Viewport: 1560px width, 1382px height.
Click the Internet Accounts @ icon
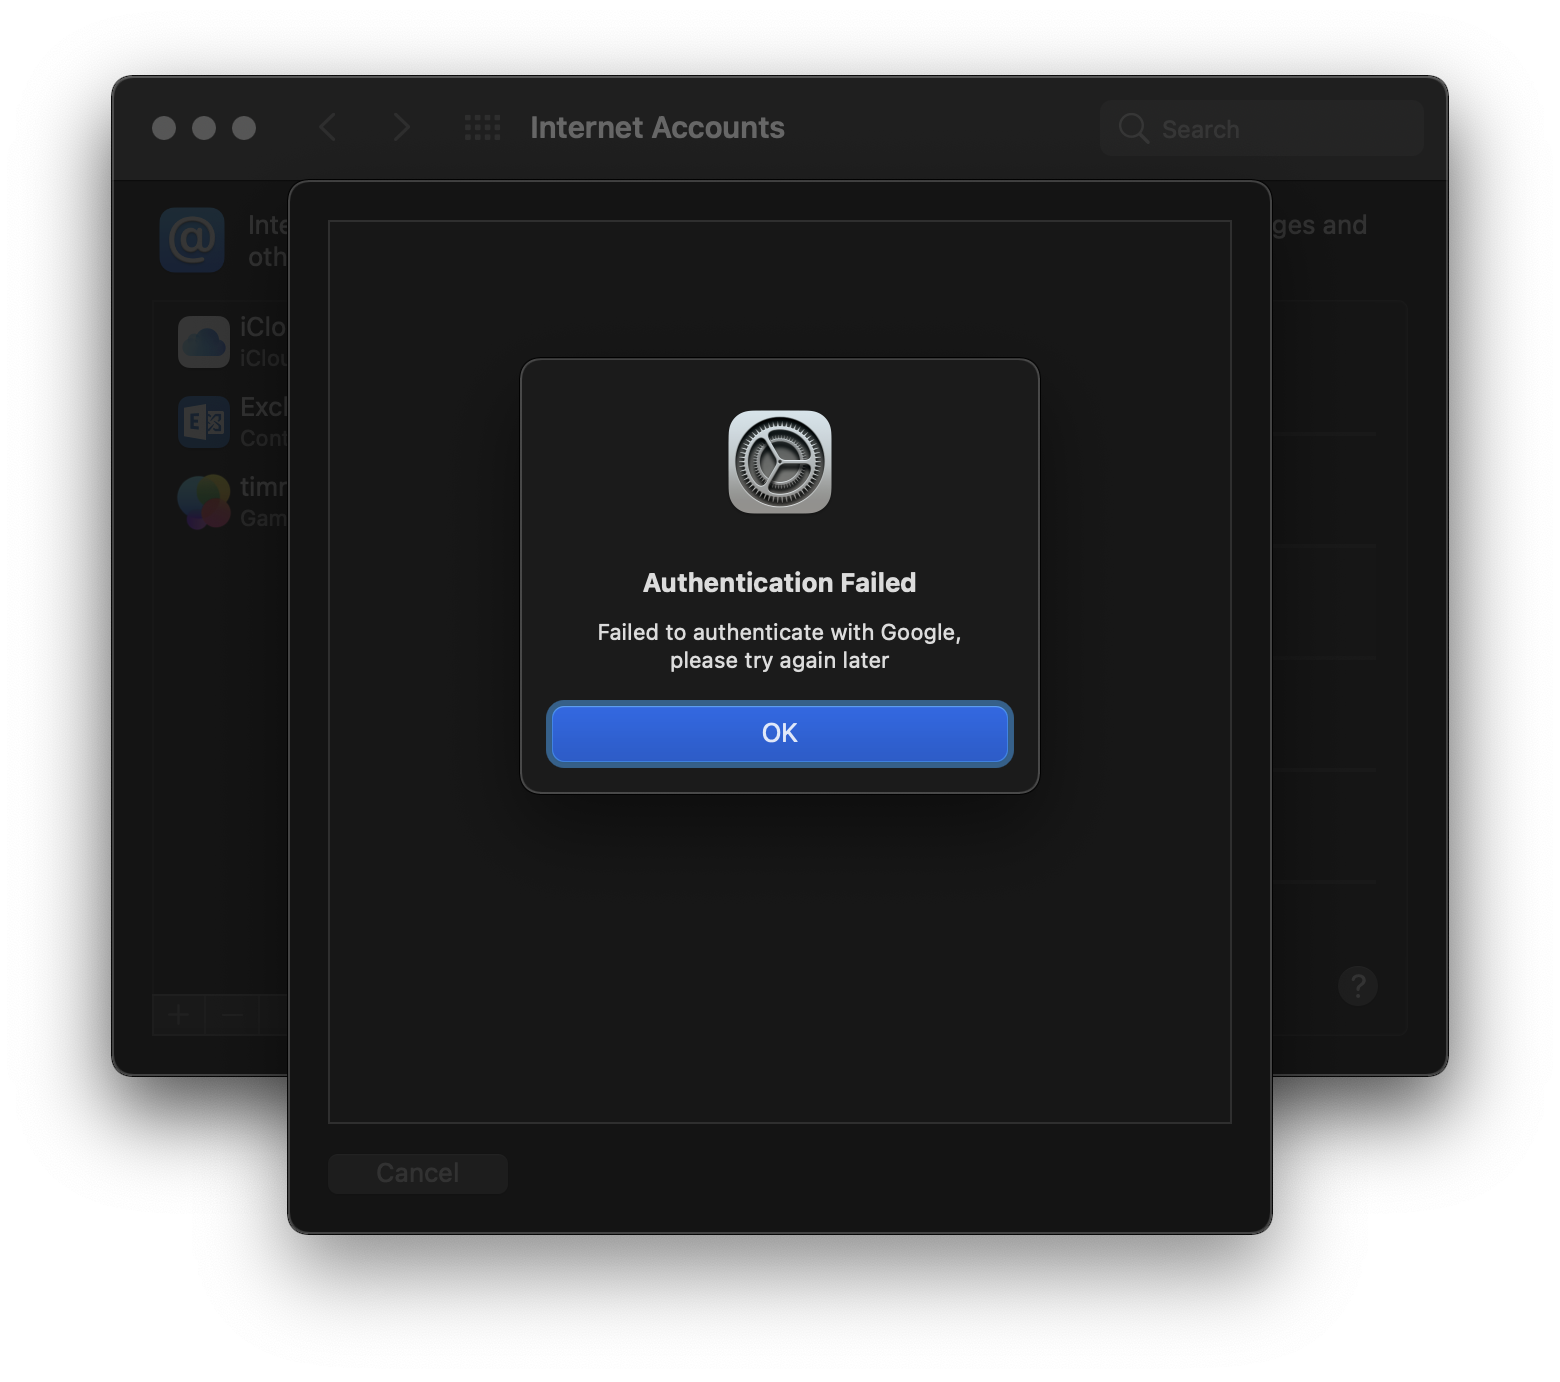coord(192,240)
